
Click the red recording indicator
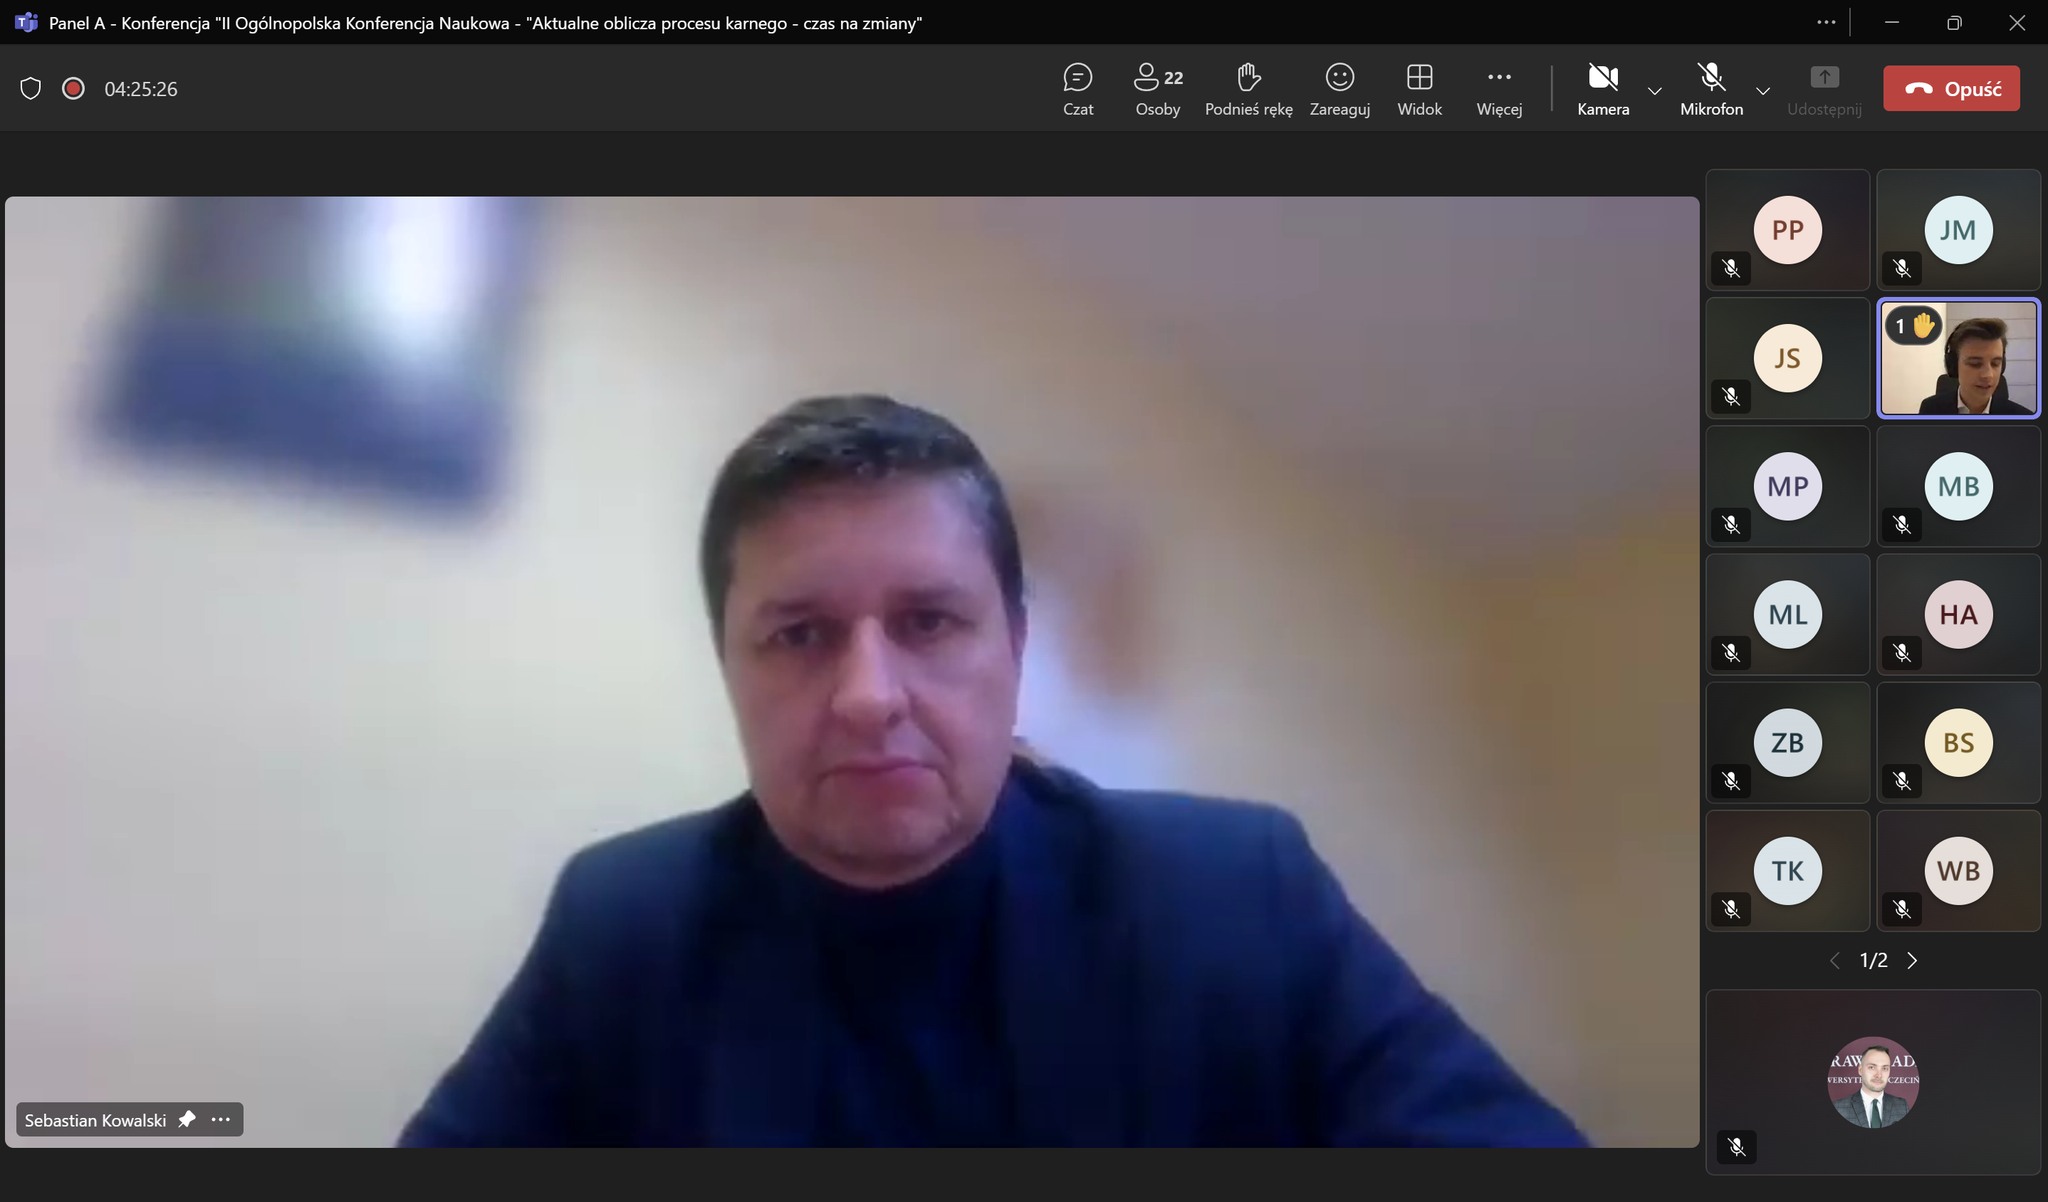pyautogui.click(x=73, y=89)
